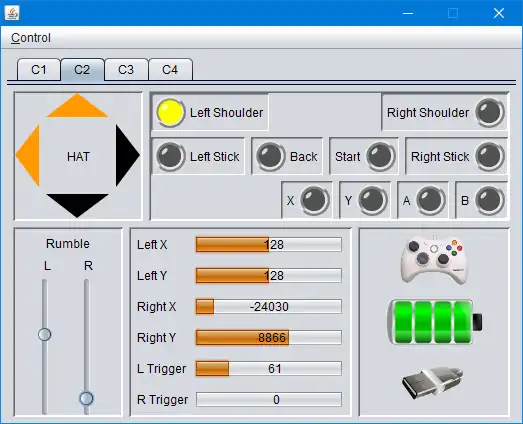Click the R Trigger bar showing 0

pos(269,400)
